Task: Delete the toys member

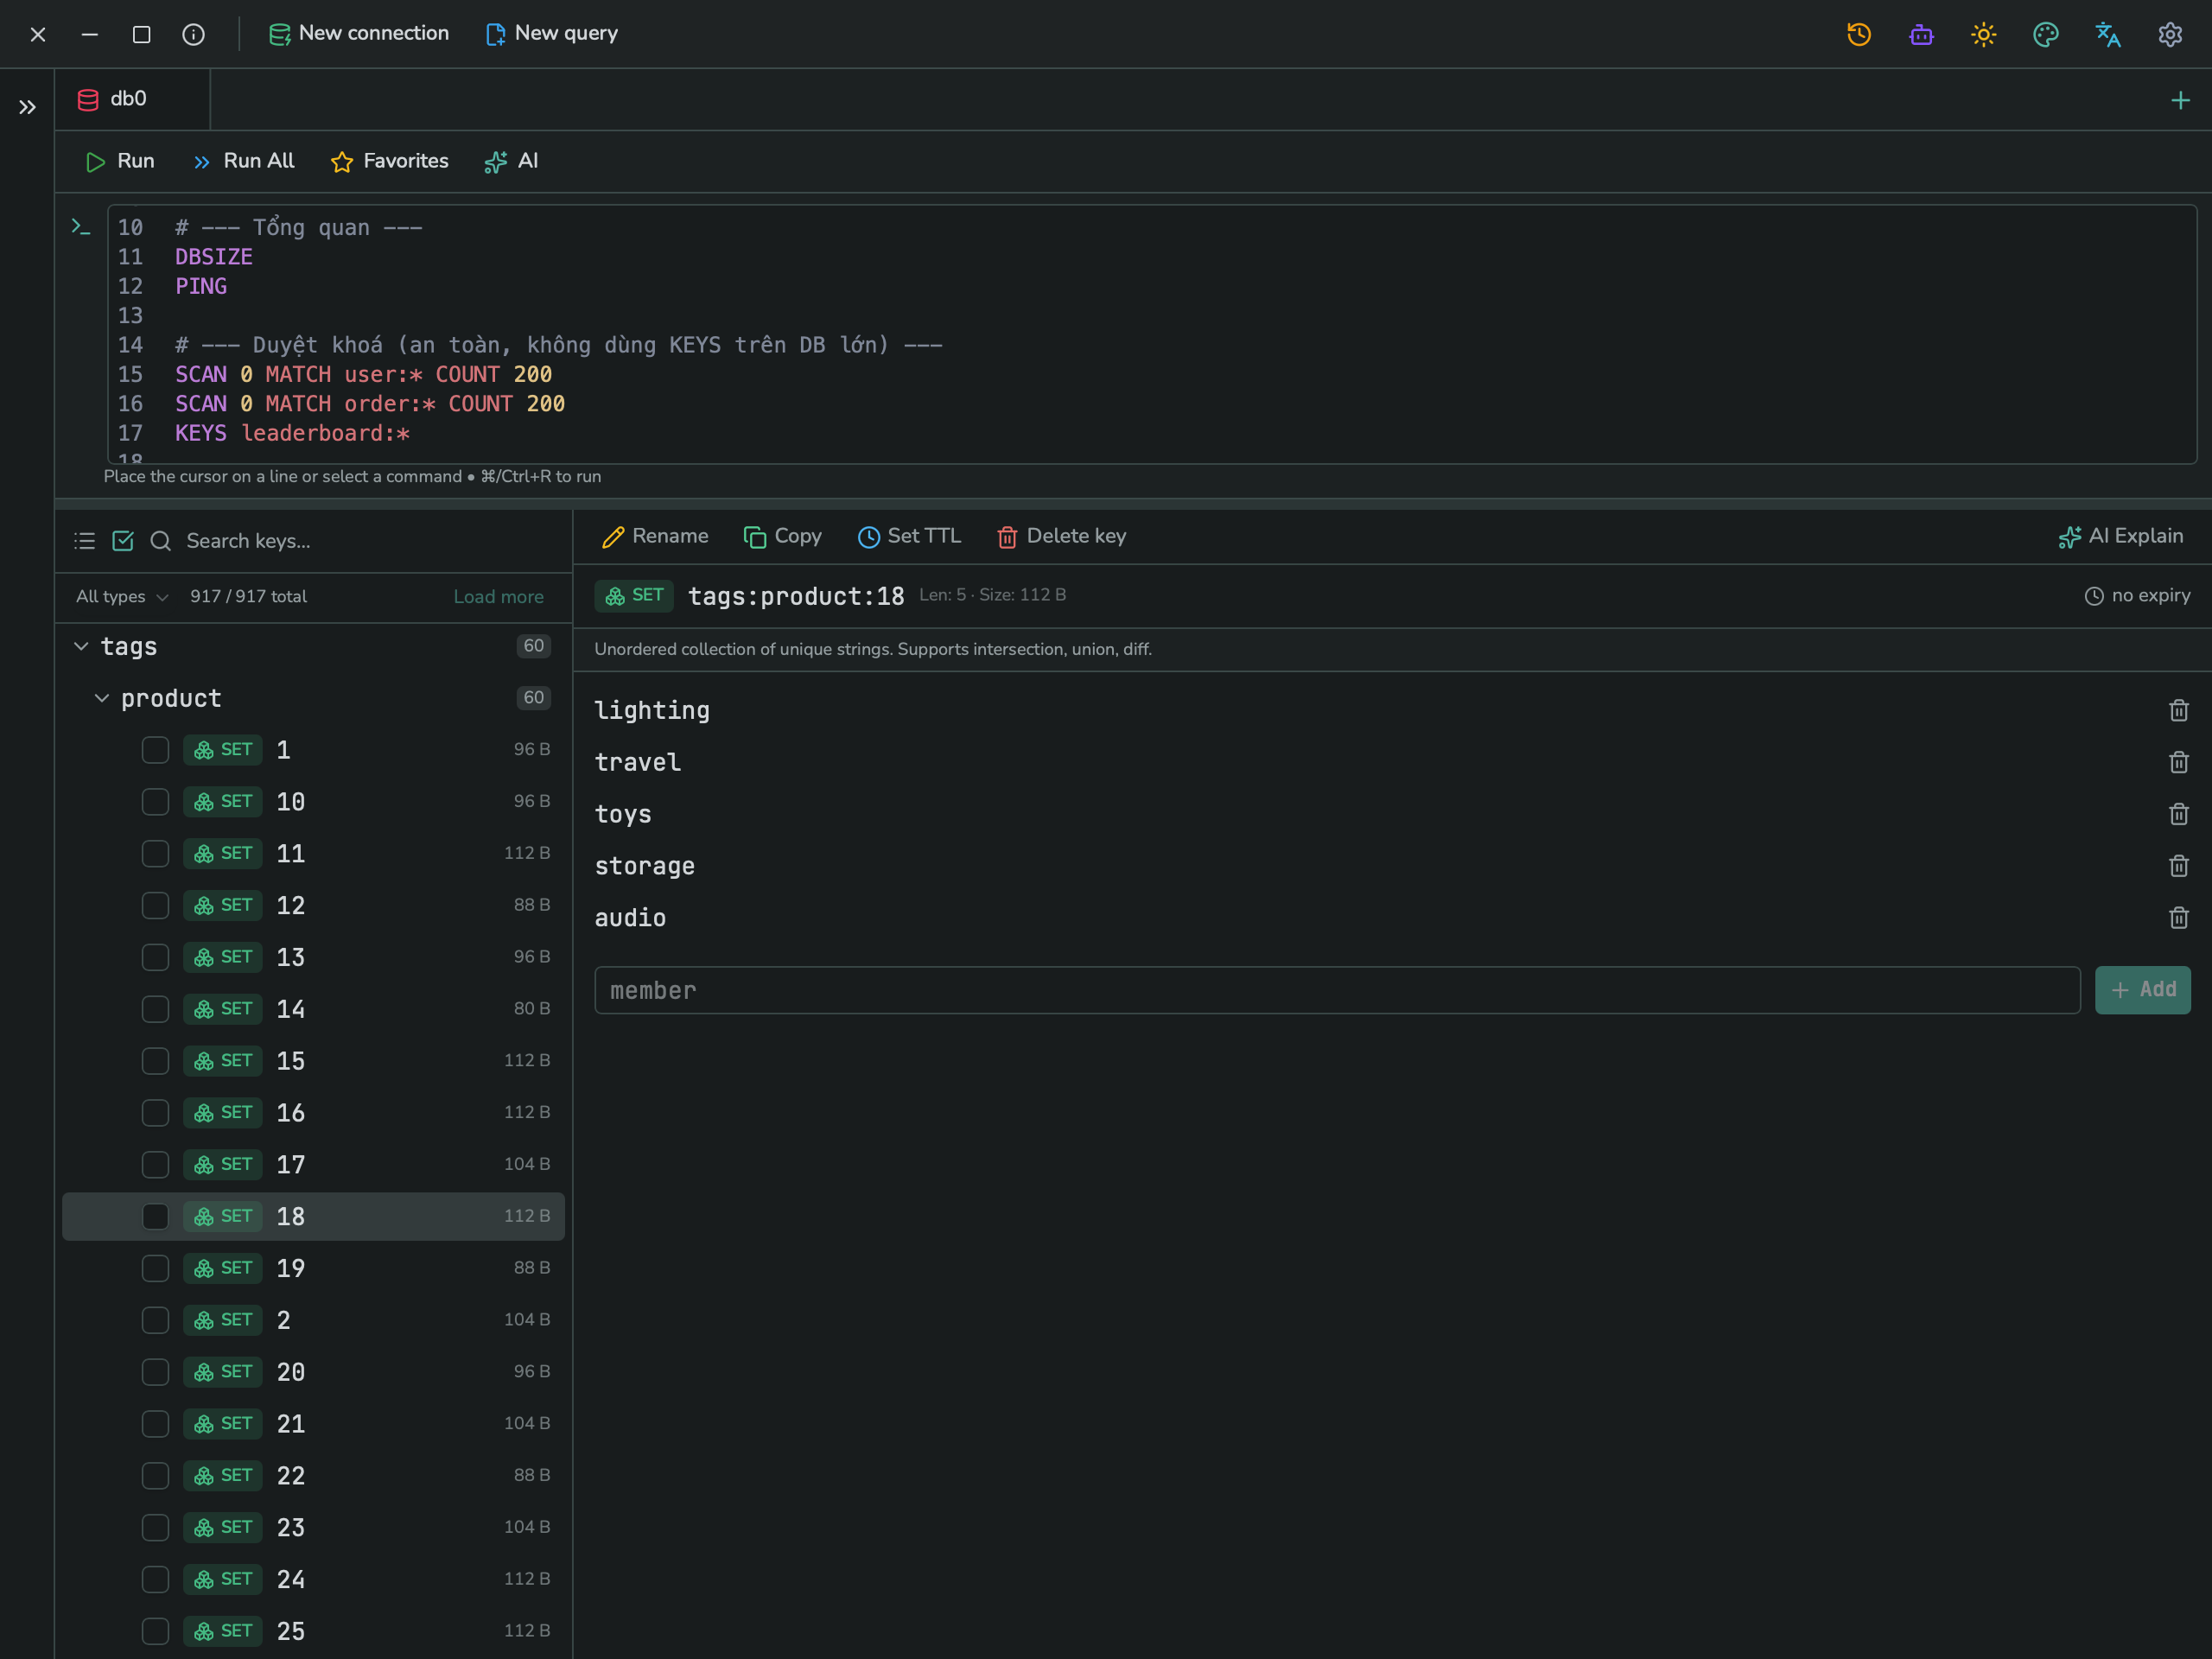Action: pos(2179,814)
